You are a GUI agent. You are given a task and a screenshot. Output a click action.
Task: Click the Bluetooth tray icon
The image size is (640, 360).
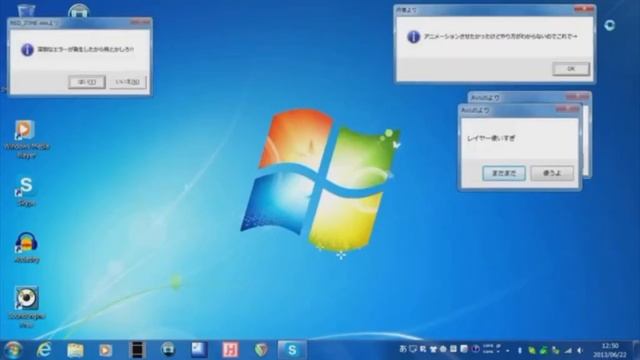coord(519,350)
